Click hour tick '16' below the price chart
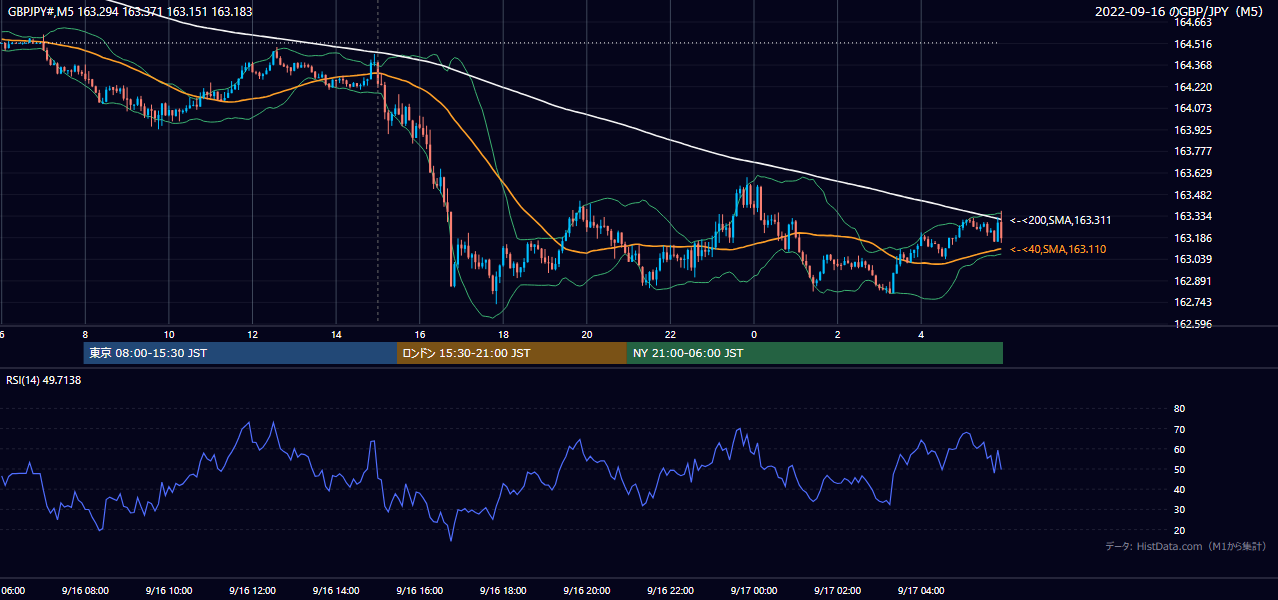 [x=419, y=334]
